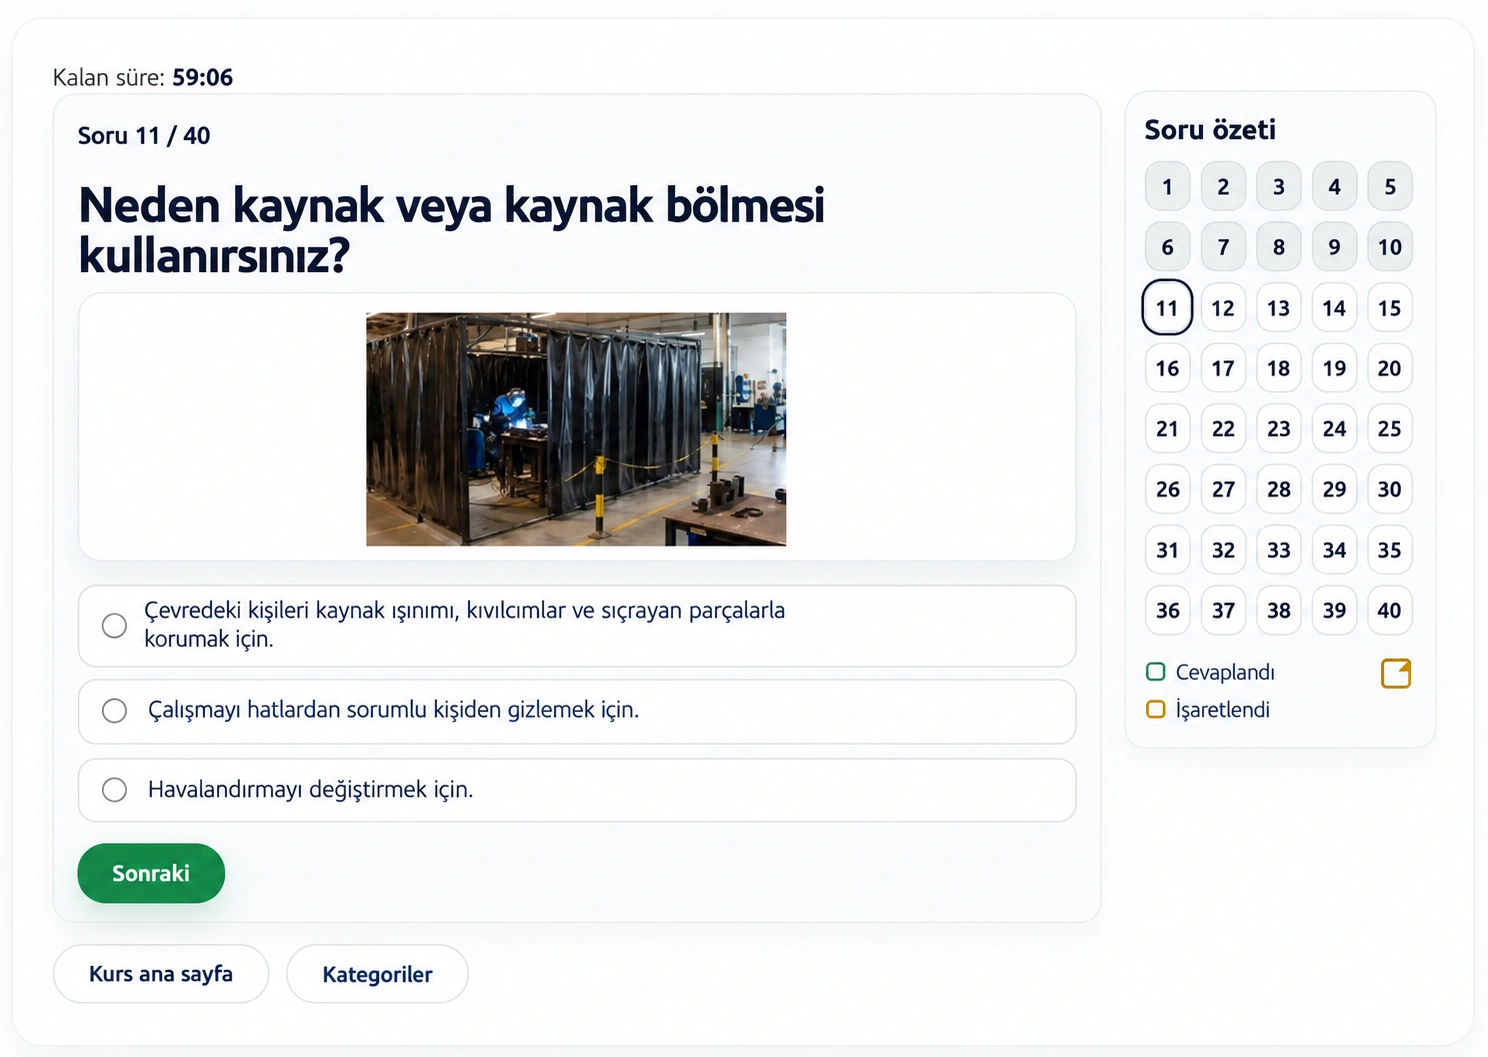Jump to question 2 in the summary

(x=1223, y=186)
